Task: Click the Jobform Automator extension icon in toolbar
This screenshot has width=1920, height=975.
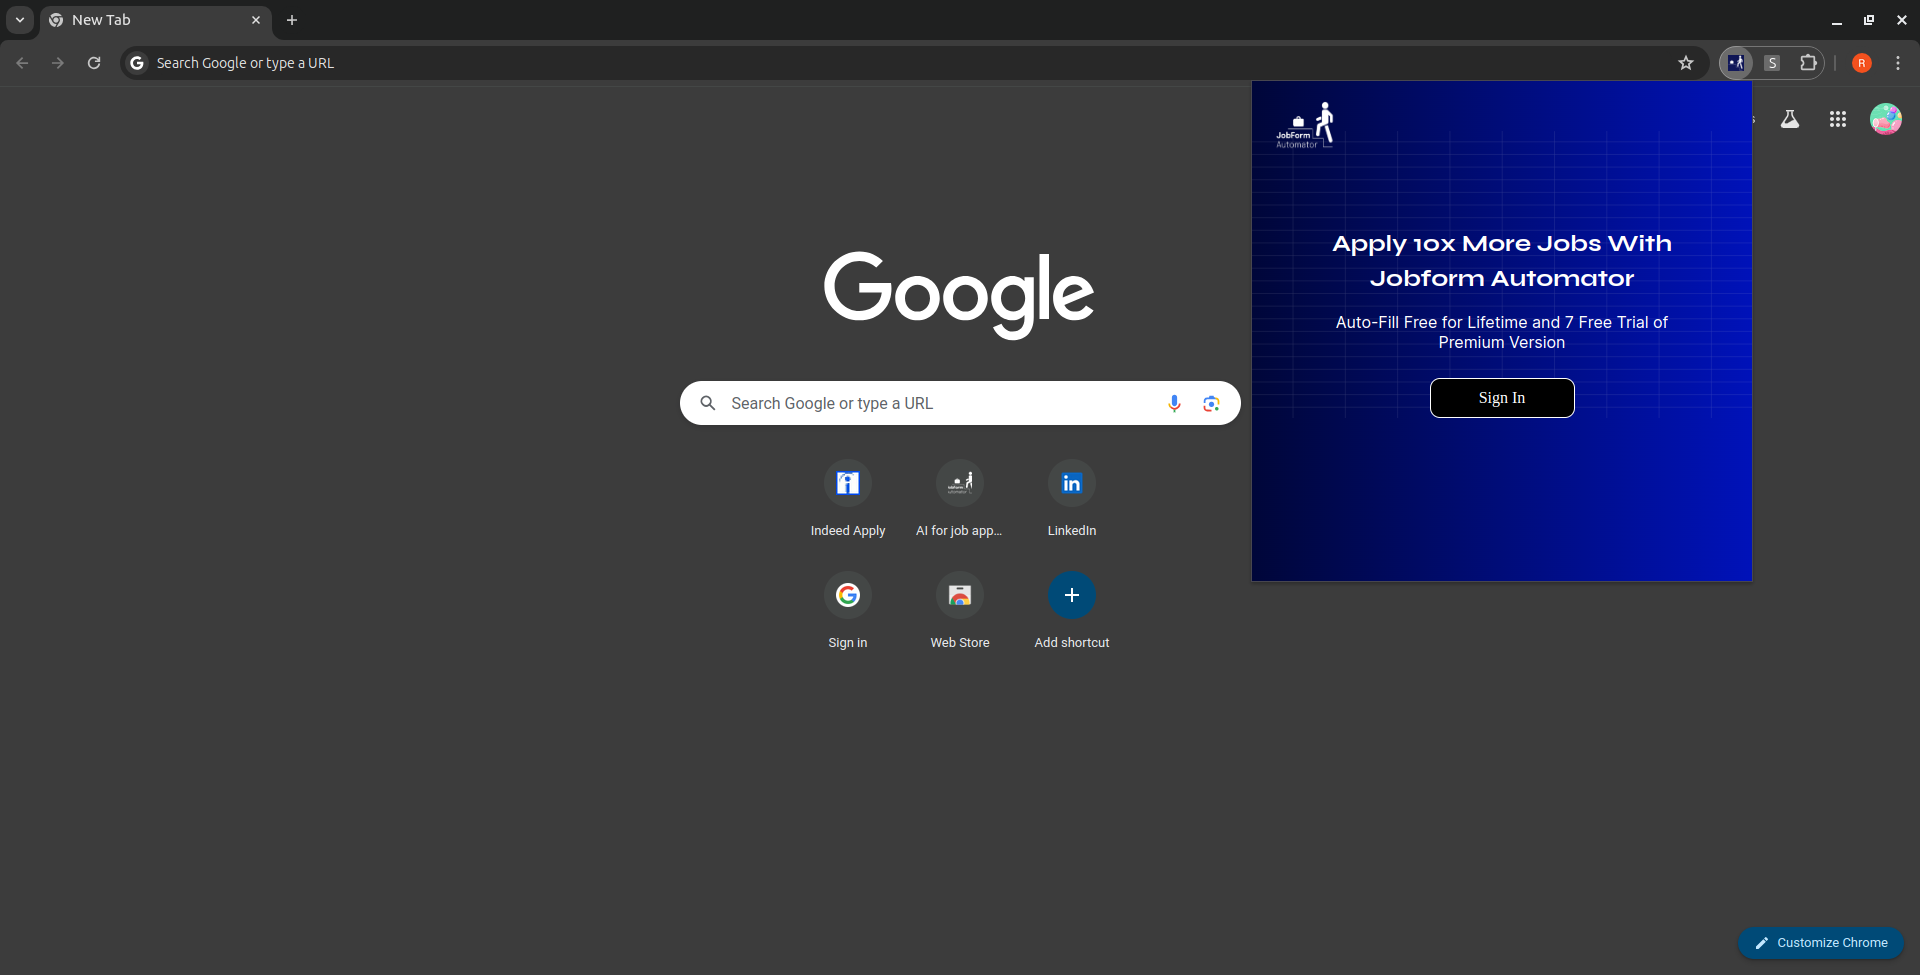Action: [1736, 63]
